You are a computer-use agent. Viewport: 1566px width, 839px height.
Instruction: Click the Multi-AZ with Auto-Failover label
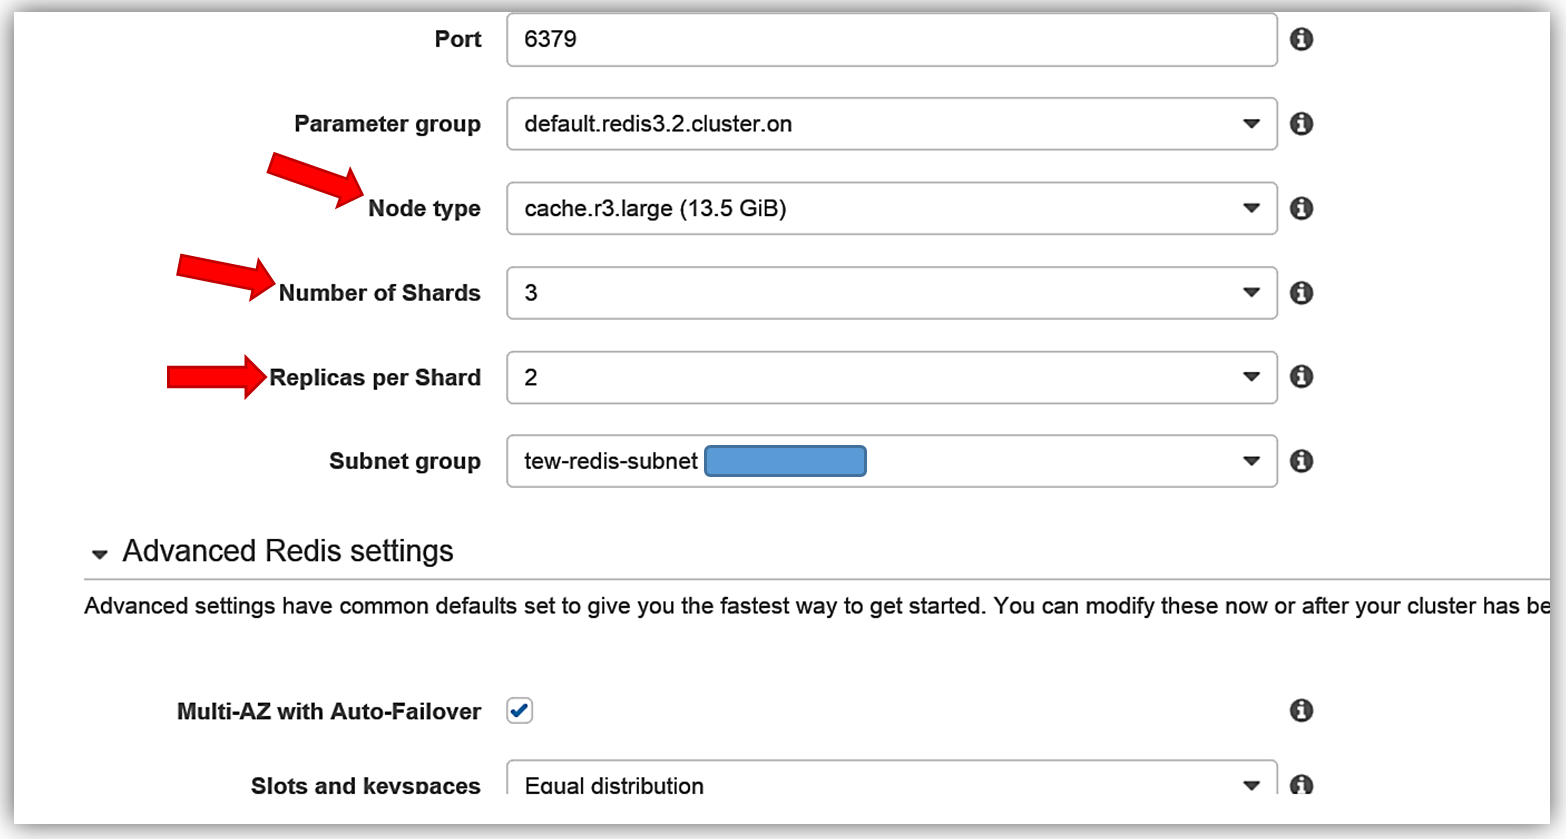pyautogui.click(x=328, y=711)
